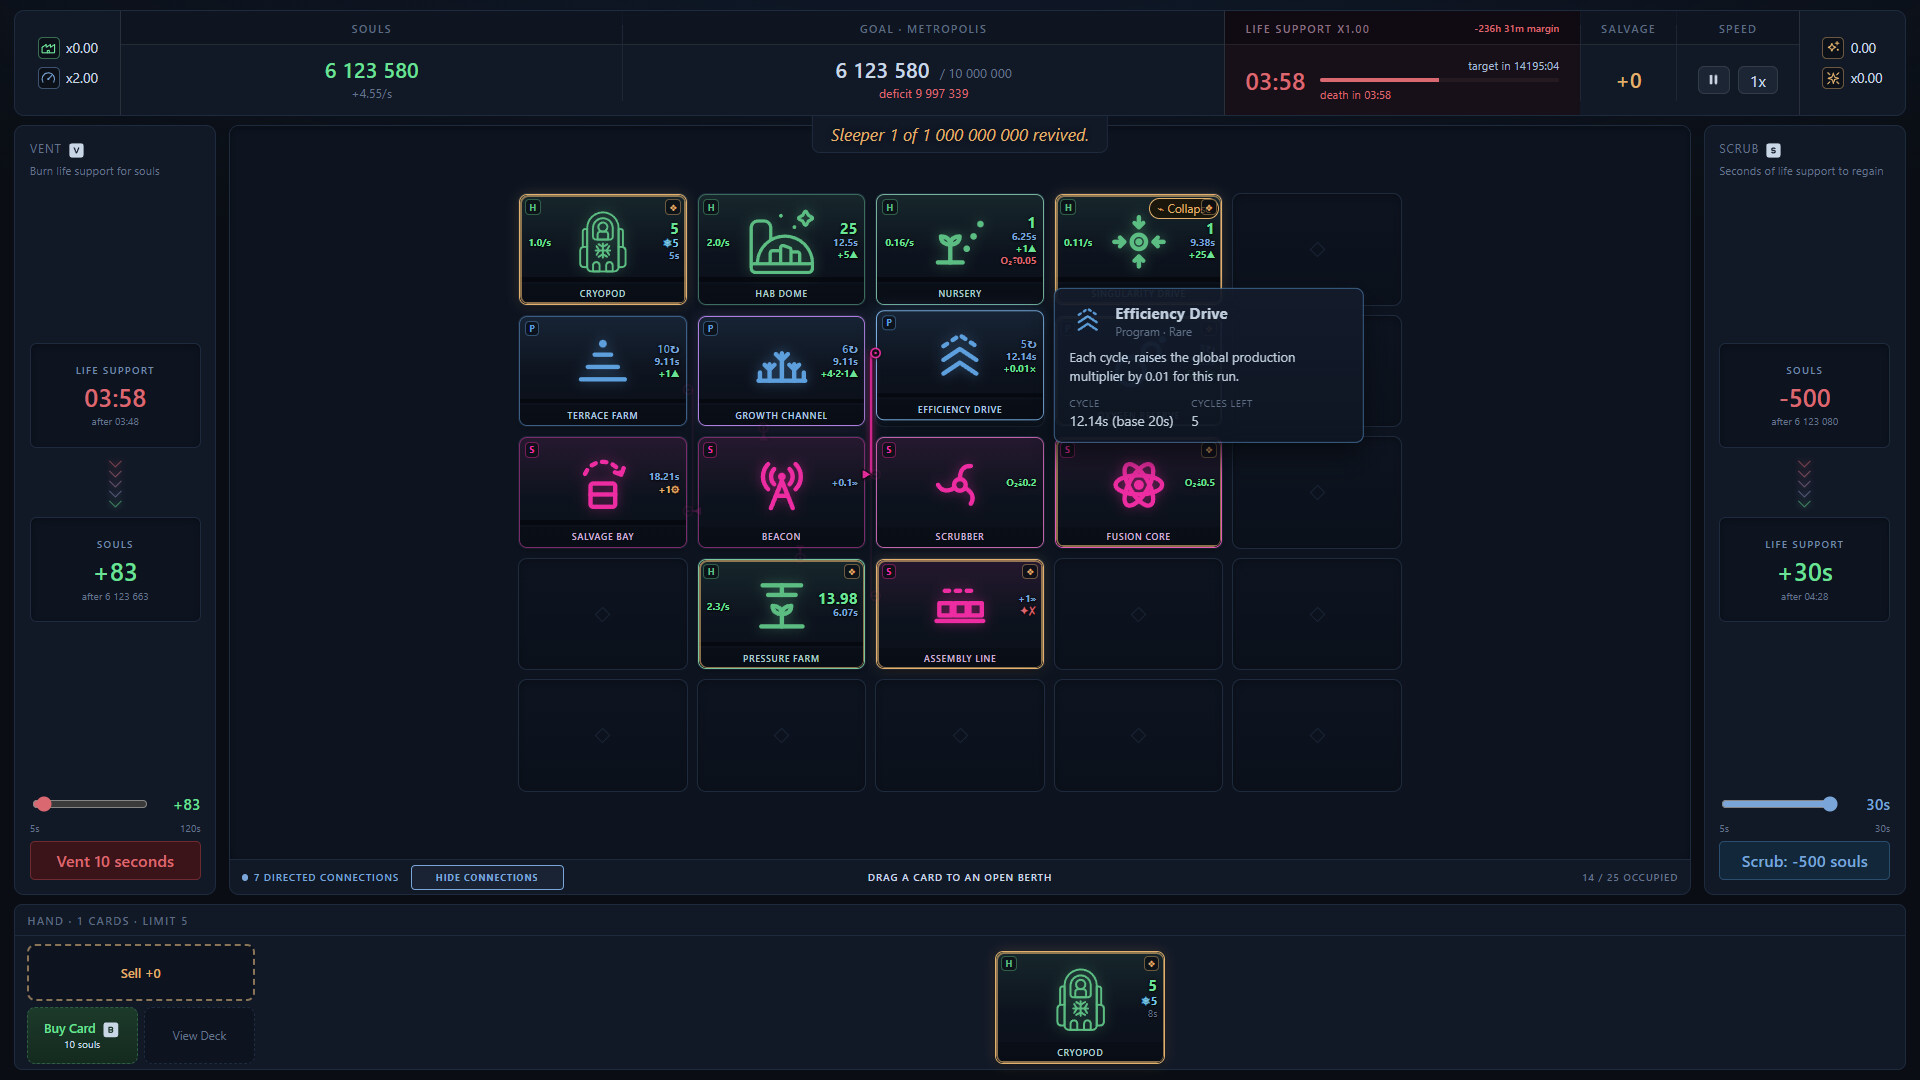Click the Vent 10 seconds button

tap(115, 861)
